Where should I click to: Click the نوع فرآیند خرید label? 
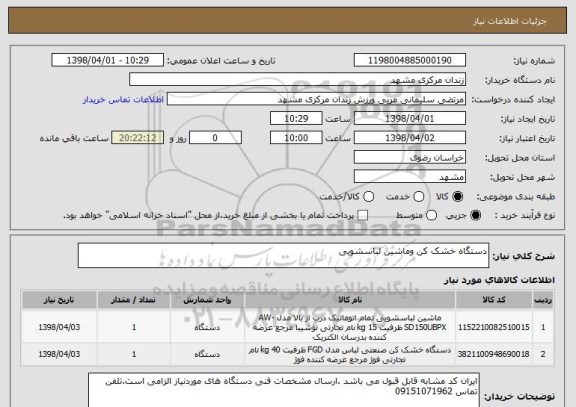[x=525, y=216]
